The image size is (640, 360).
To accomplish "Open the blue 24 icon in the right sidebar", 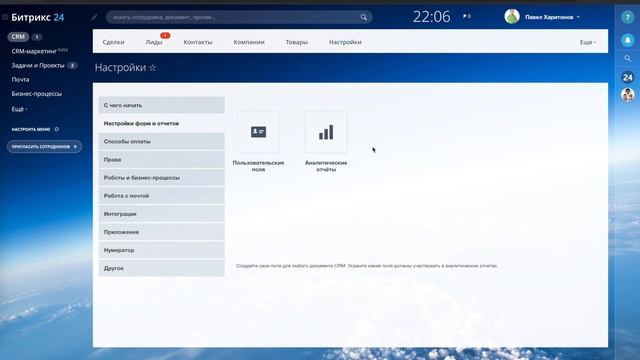I will point(627,77).
